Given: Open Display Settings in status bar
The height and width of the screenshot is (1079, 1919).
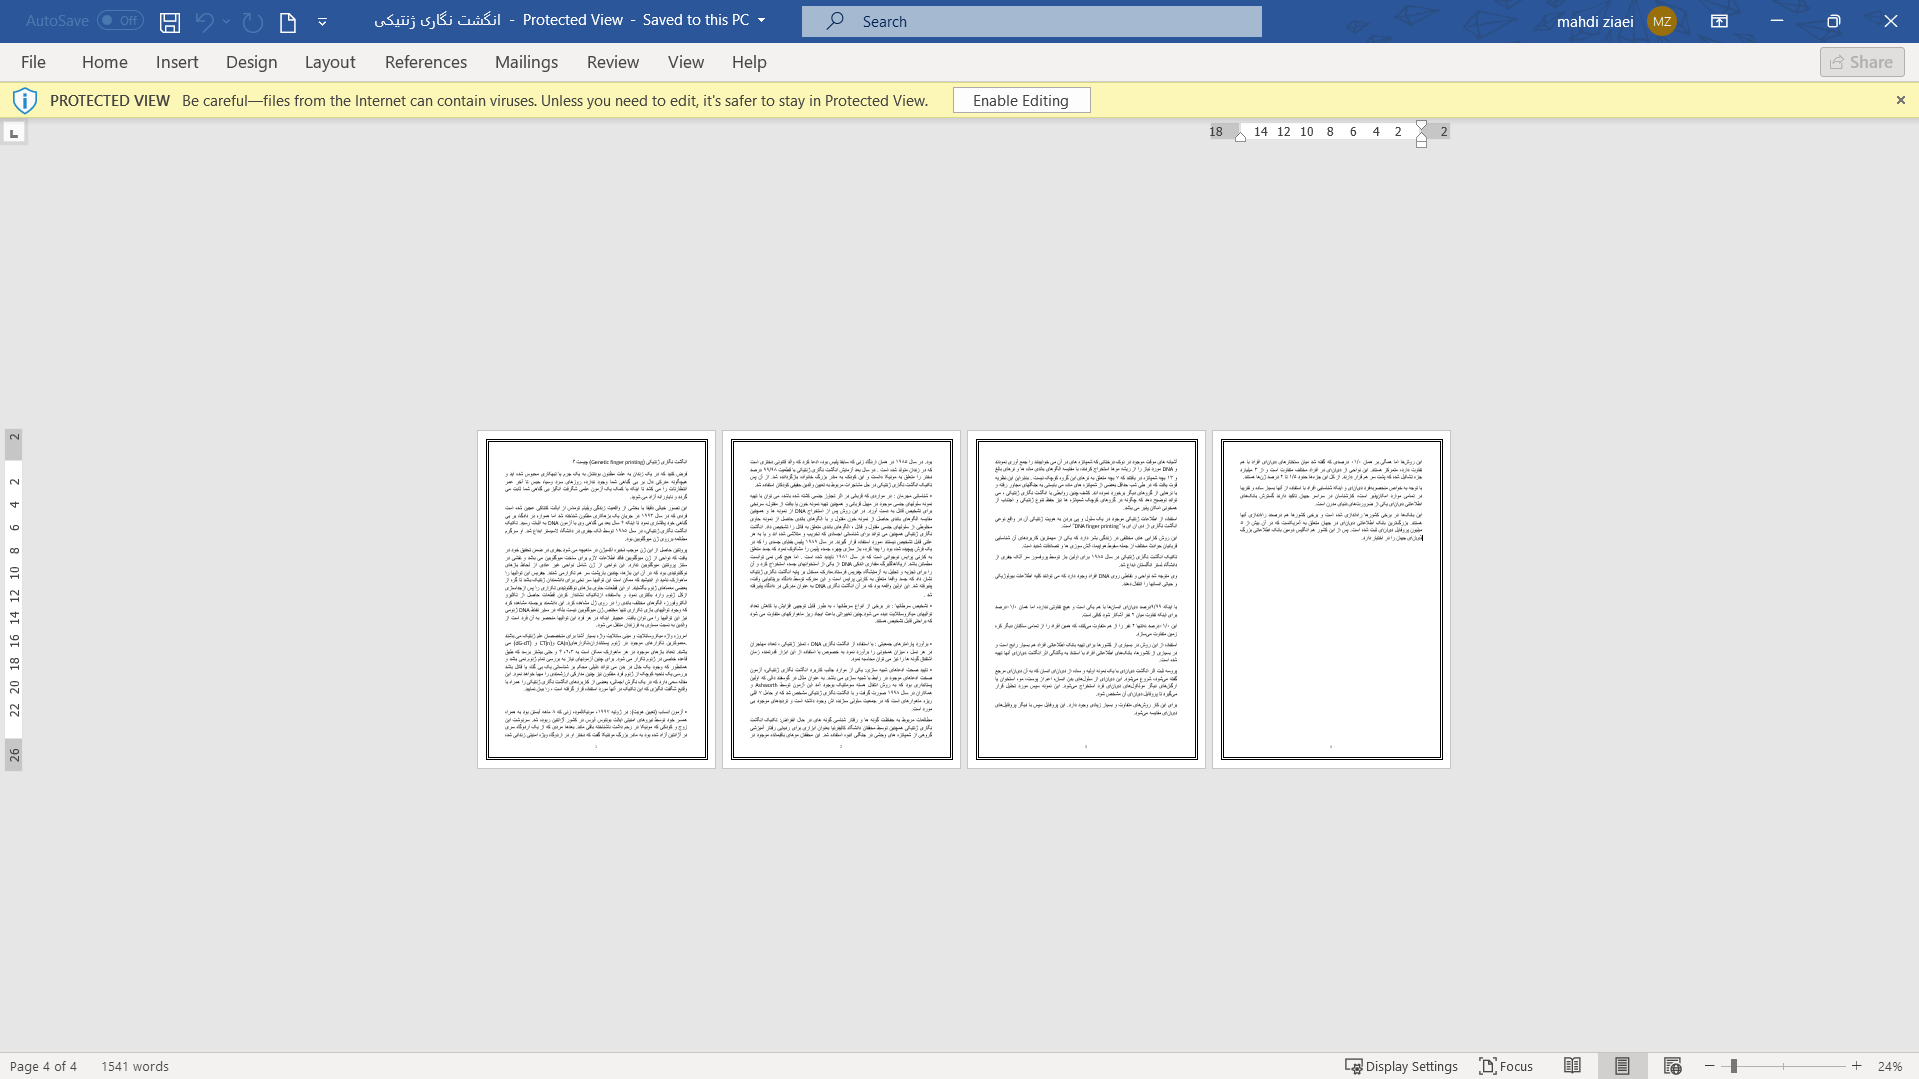Looking at the screenshot, I should [1401, 1066].
